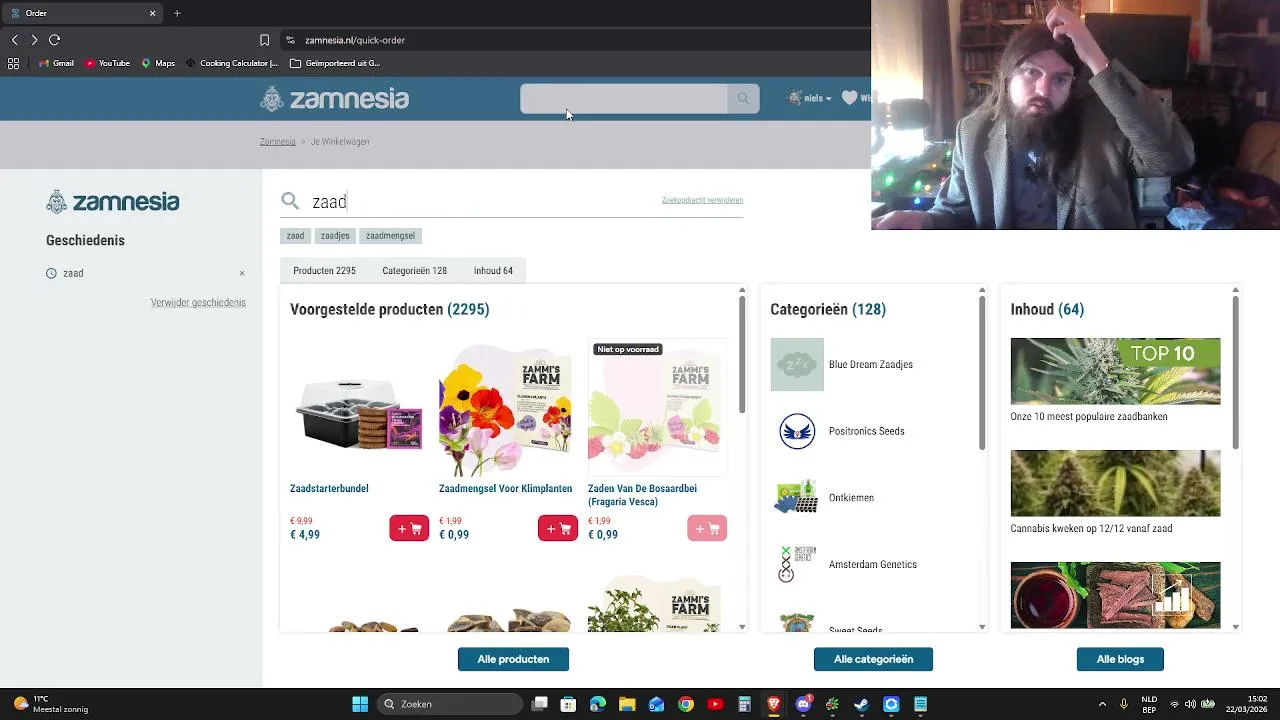Click the products panel scrollbar
Image resolution: width=1280 pixels, height=720 pixels.
pos(742,355)
